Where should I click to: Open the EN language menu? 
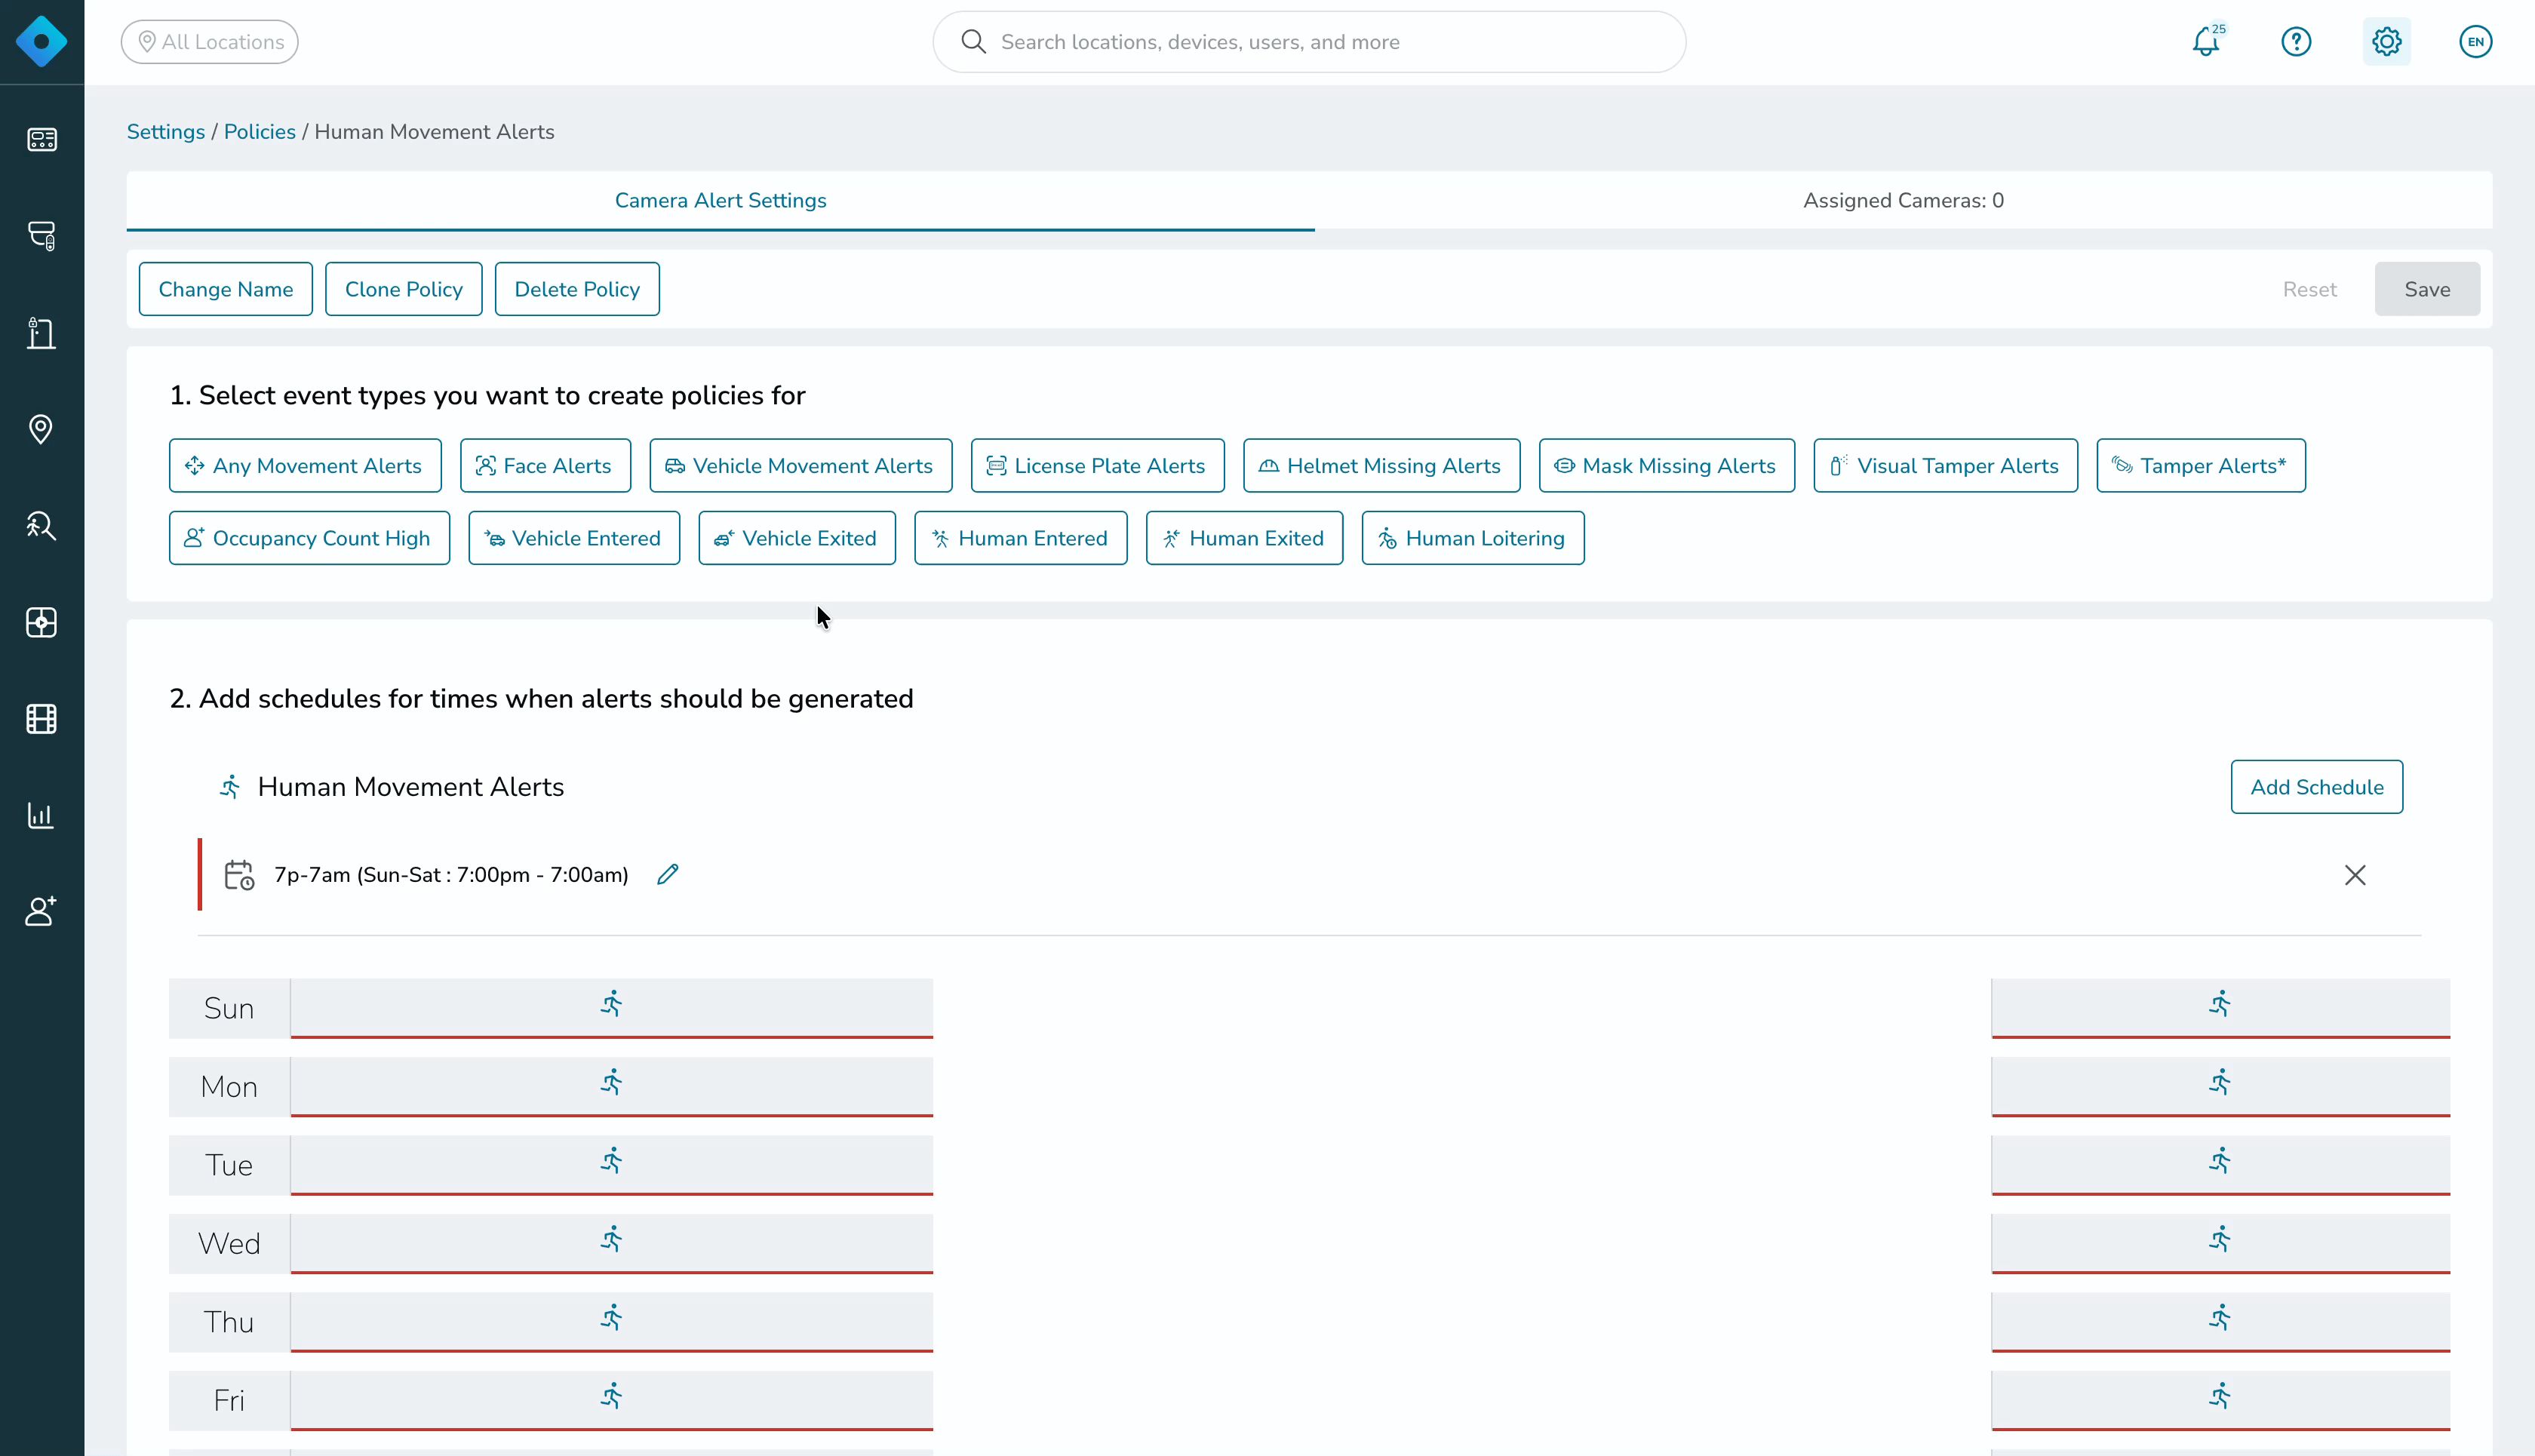pos(2475,42)
